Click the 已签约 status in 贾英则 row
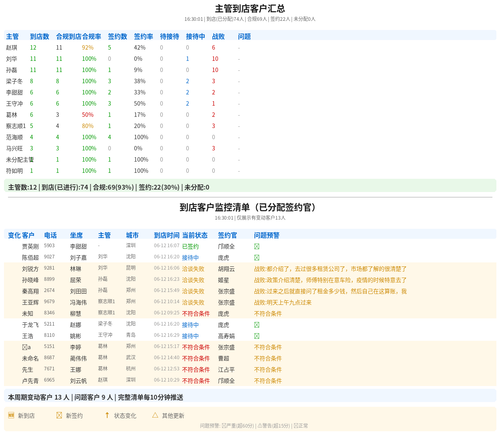The height and width of the screenshot is (448, 500). click(190, 246)
